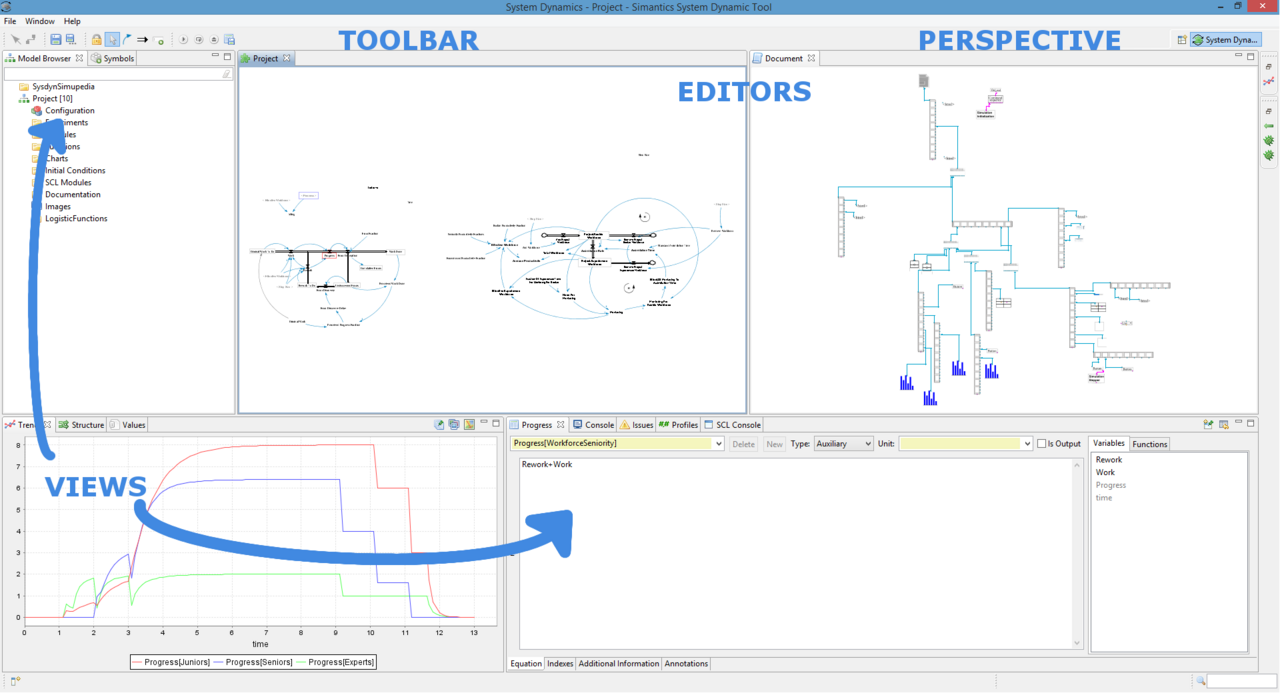This screenshot has width=1280, height=693.
Task: Click the Save icon in the toolbar
Action: pos(56,40)
